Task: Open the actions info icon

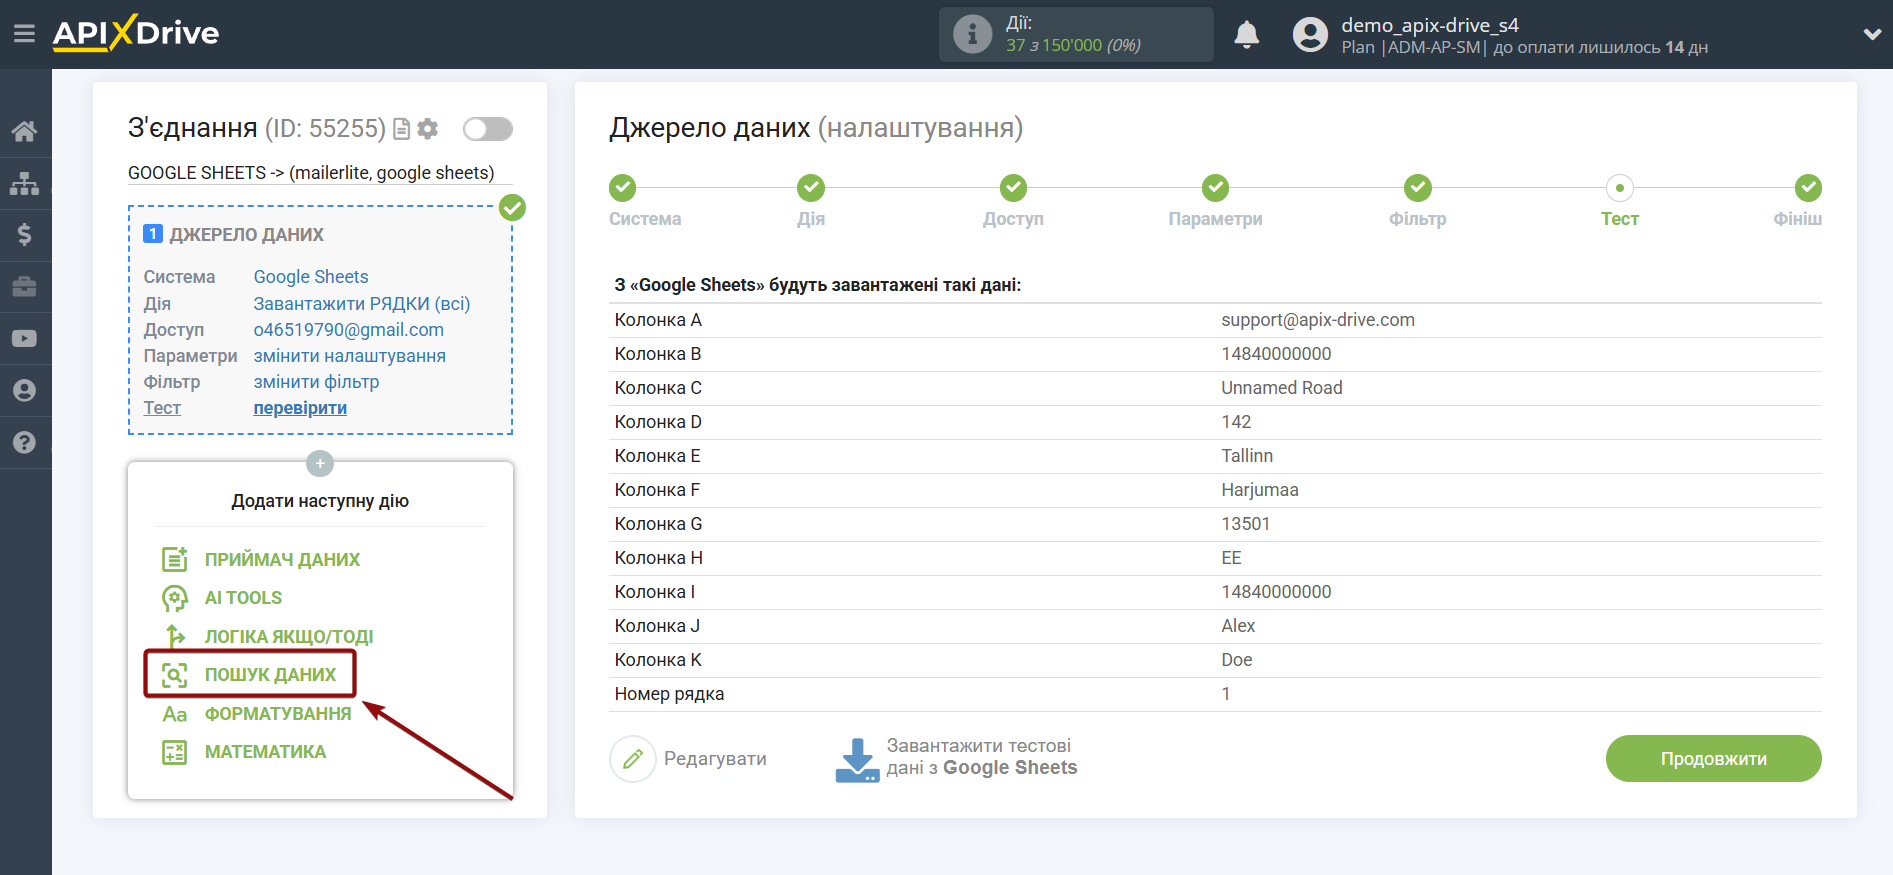Action: [x=972, y=34]
